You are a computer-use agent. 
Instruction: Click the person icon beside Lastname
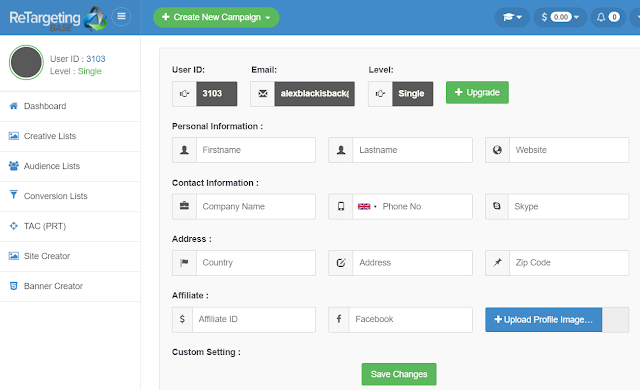pyautogui.click(x=341, y=150)
